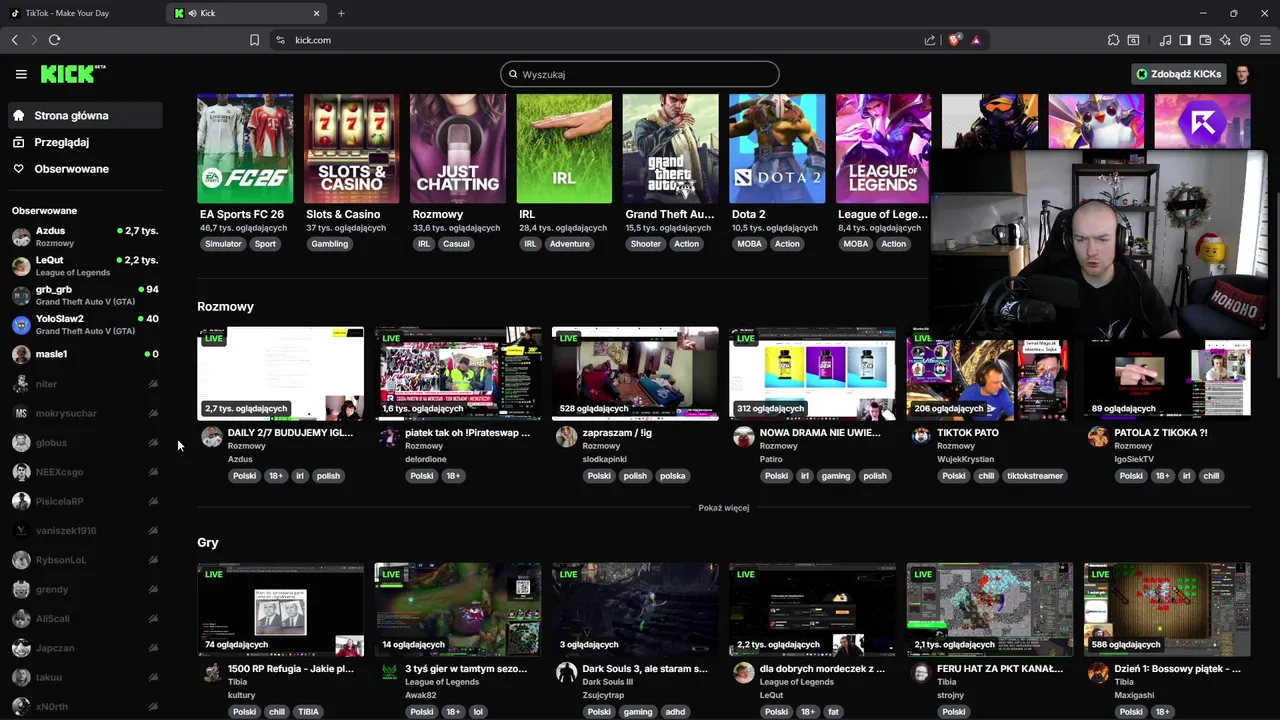Open the browser extensions puzzle icon

(x=1113, y=40)
